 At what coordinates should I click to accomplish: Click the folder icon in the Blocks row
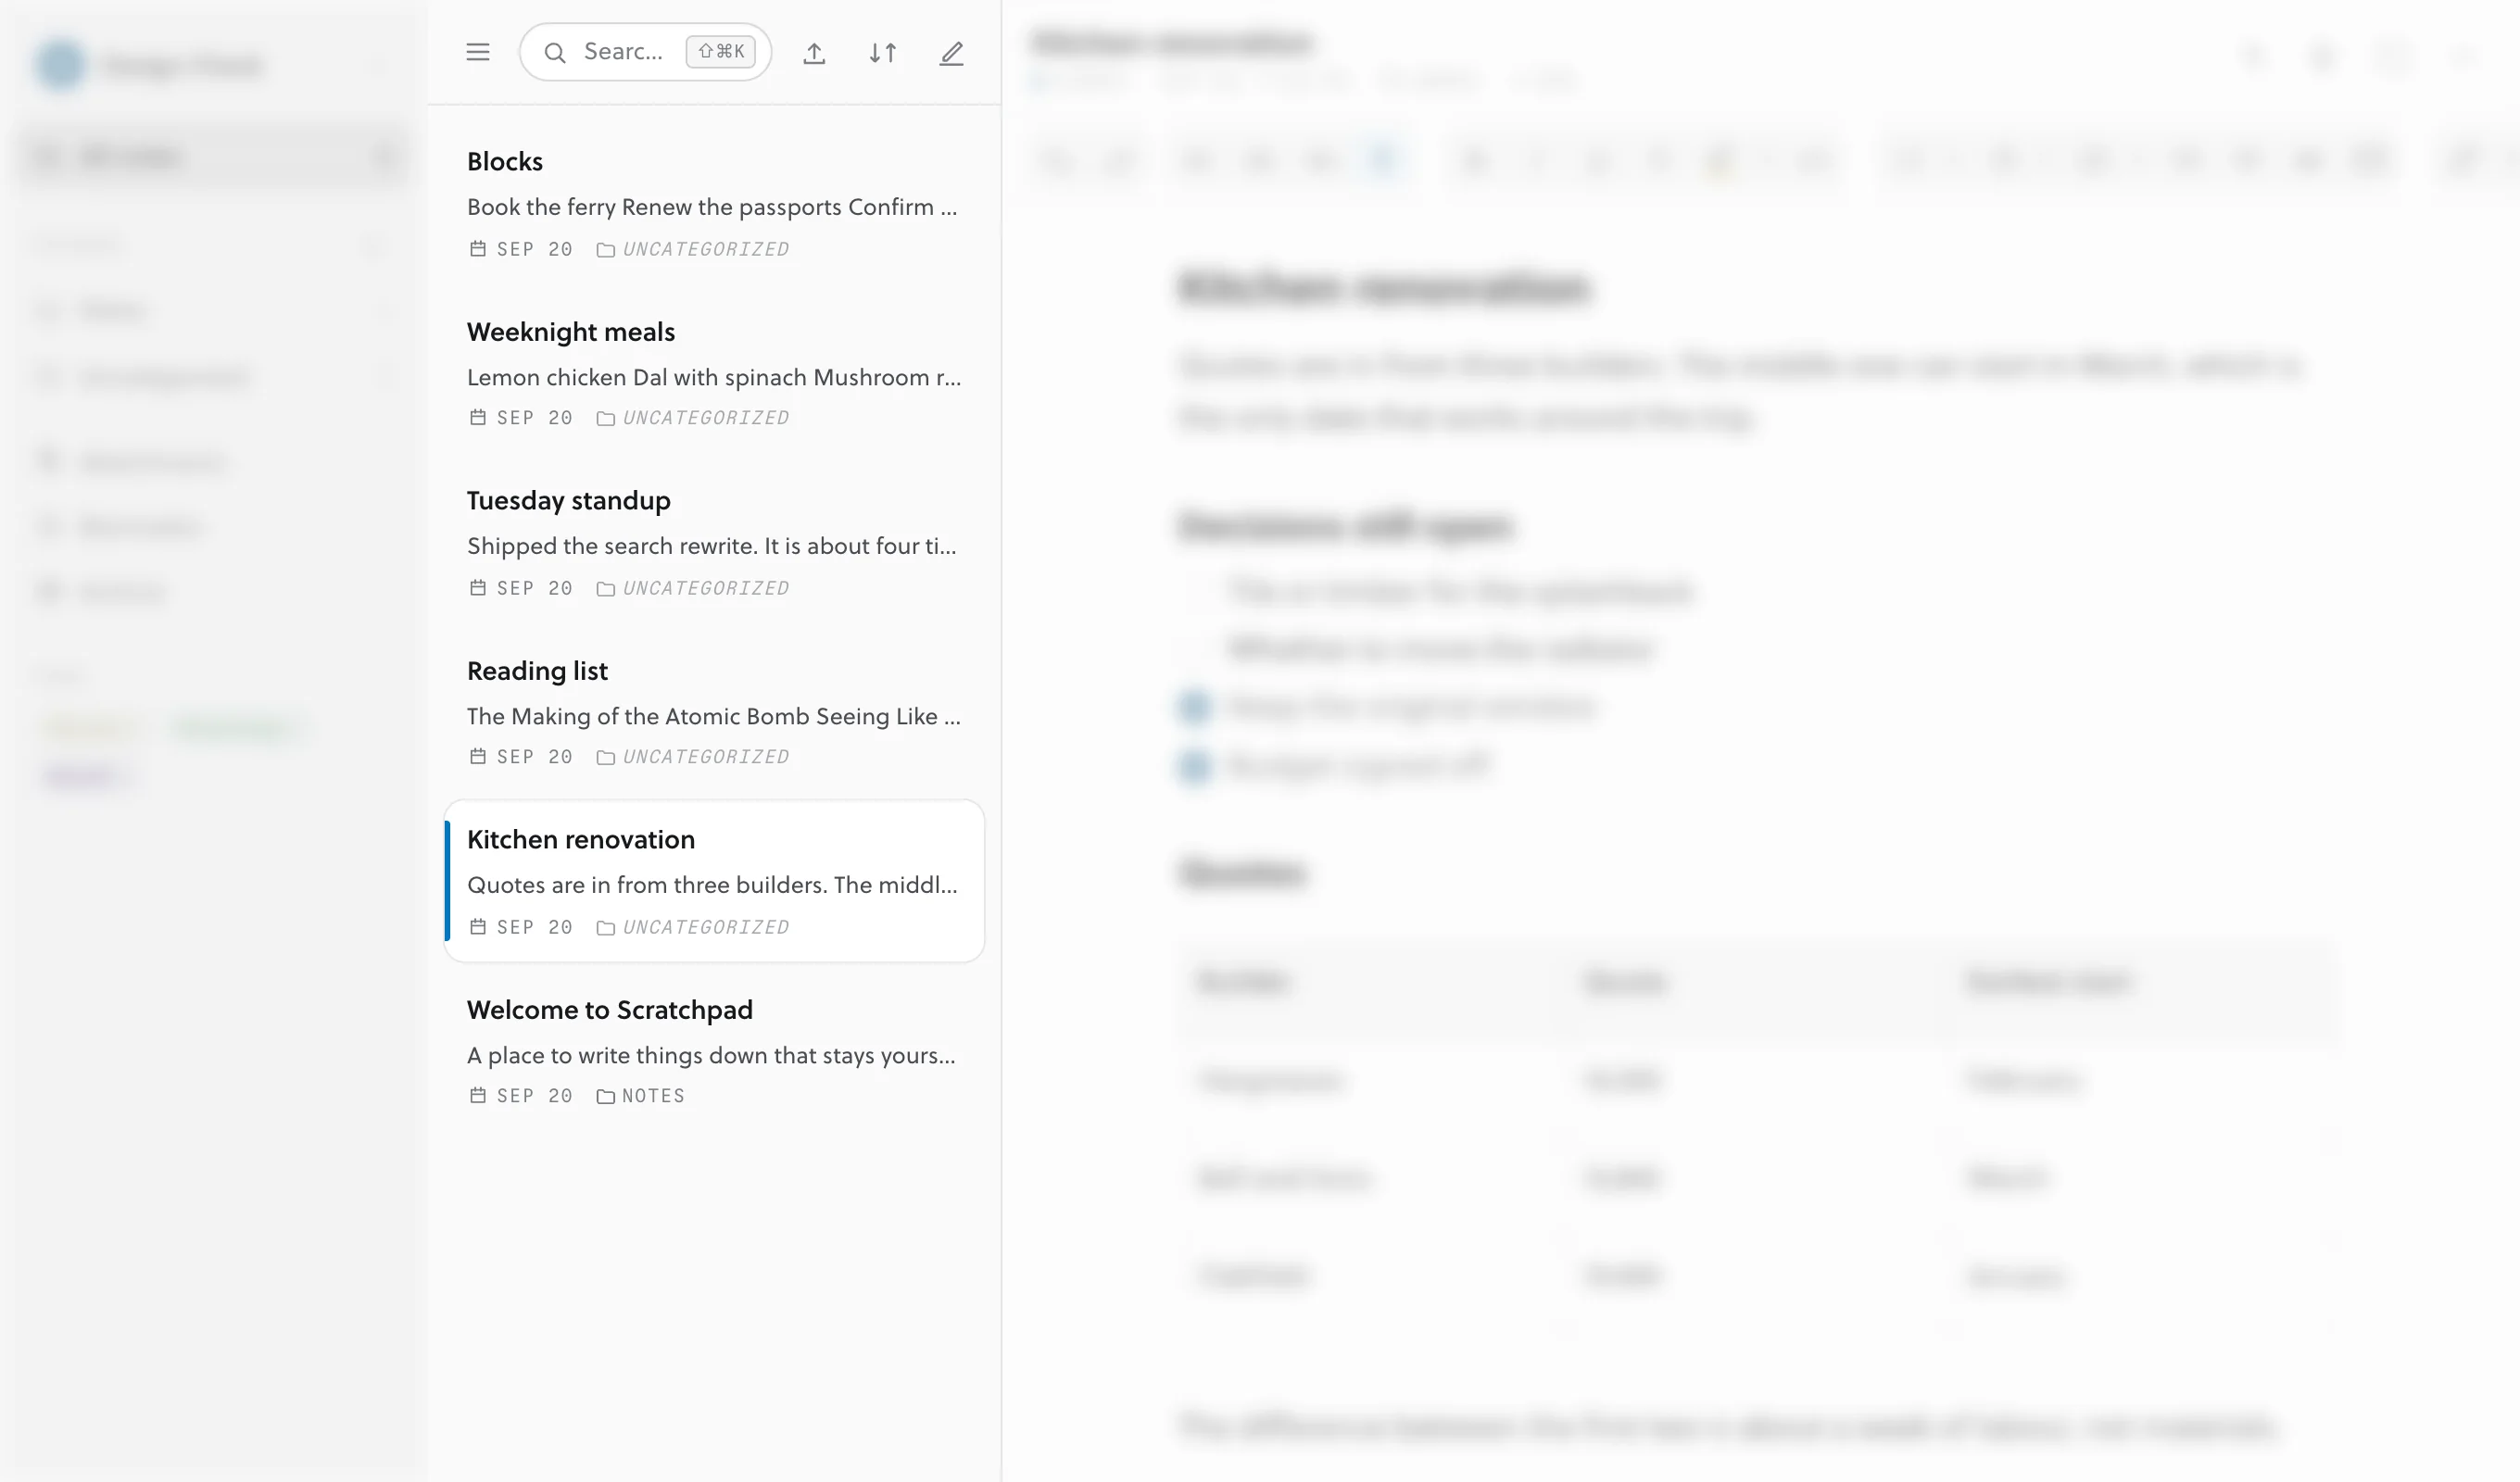(605, 250)
